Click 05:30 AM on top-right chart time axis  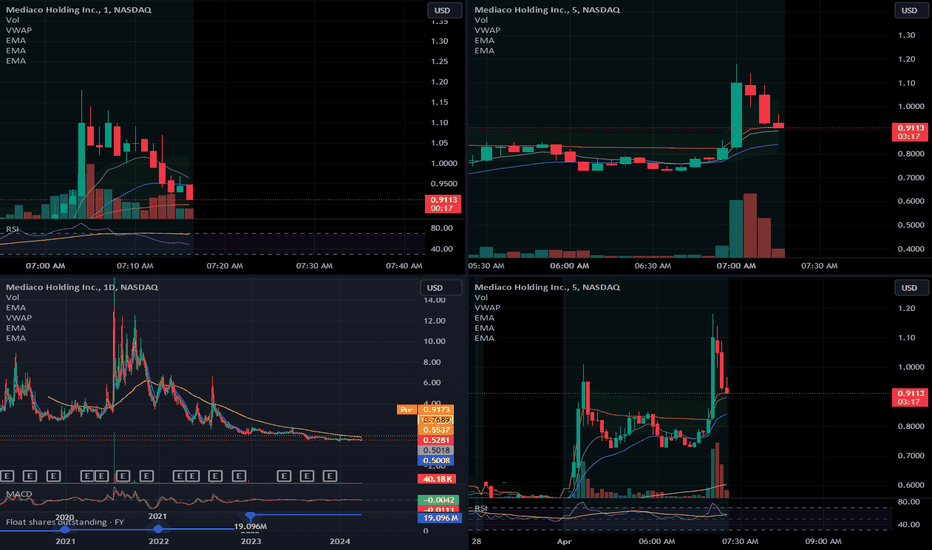tap(486, 266)
